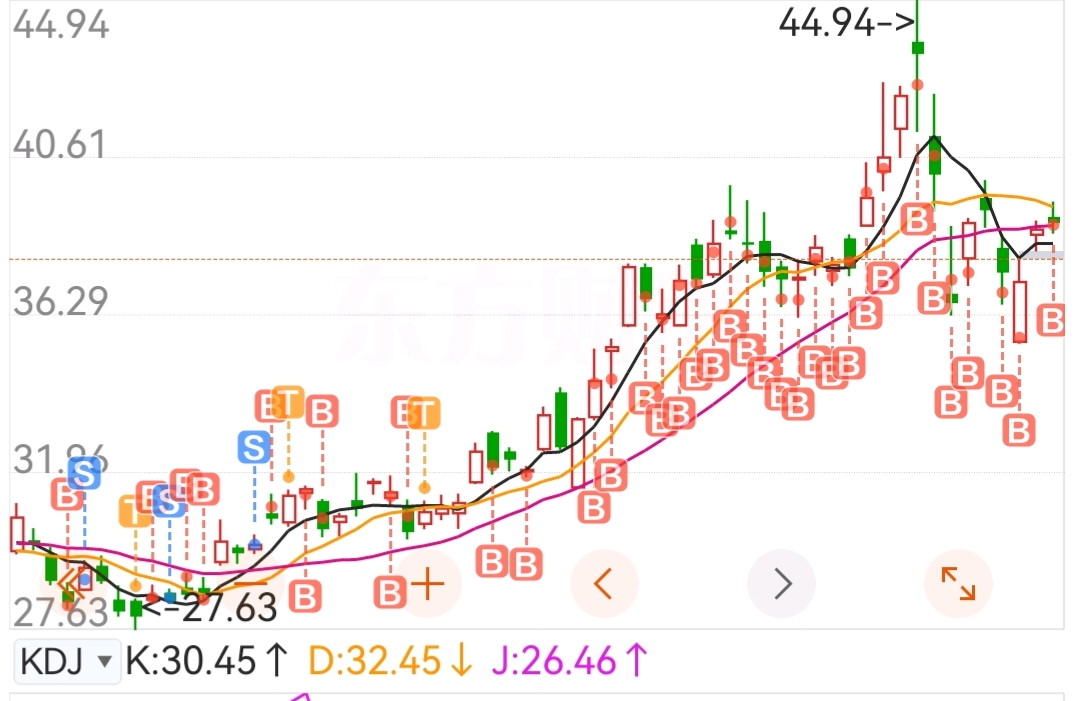Move chart left with the orange arrow
Screen dimensions: 1077x701
604,584
